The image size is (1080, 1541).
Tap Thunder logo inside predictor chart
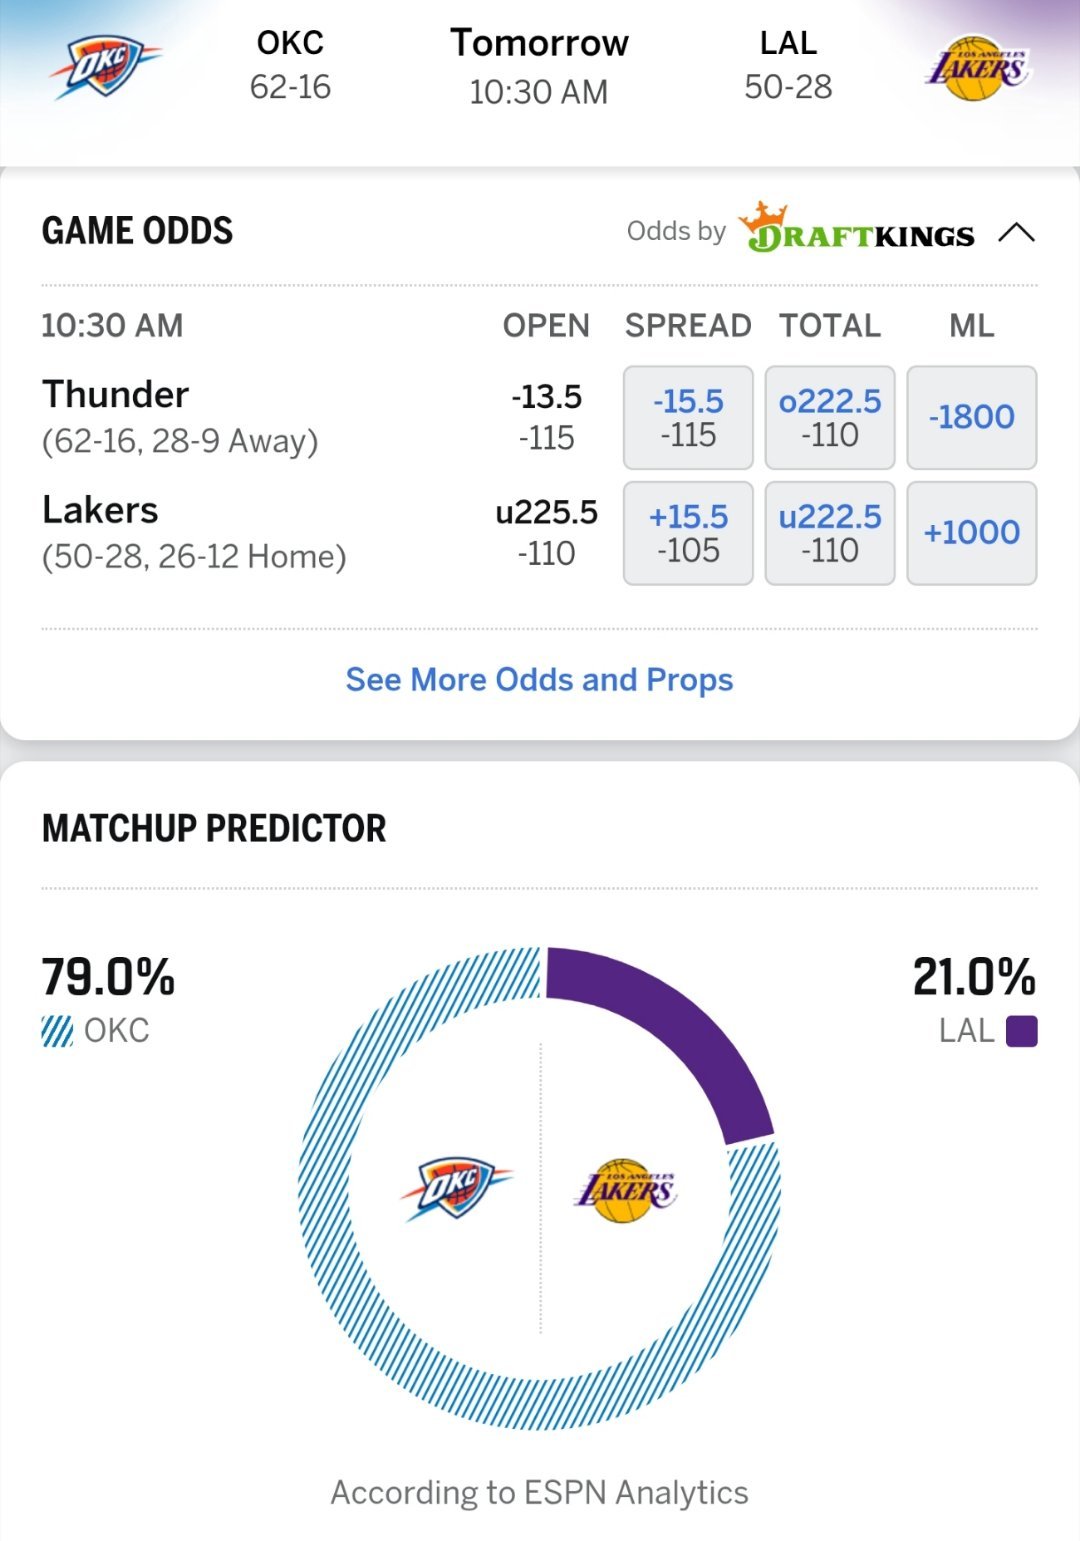[x=456, y=1187]
